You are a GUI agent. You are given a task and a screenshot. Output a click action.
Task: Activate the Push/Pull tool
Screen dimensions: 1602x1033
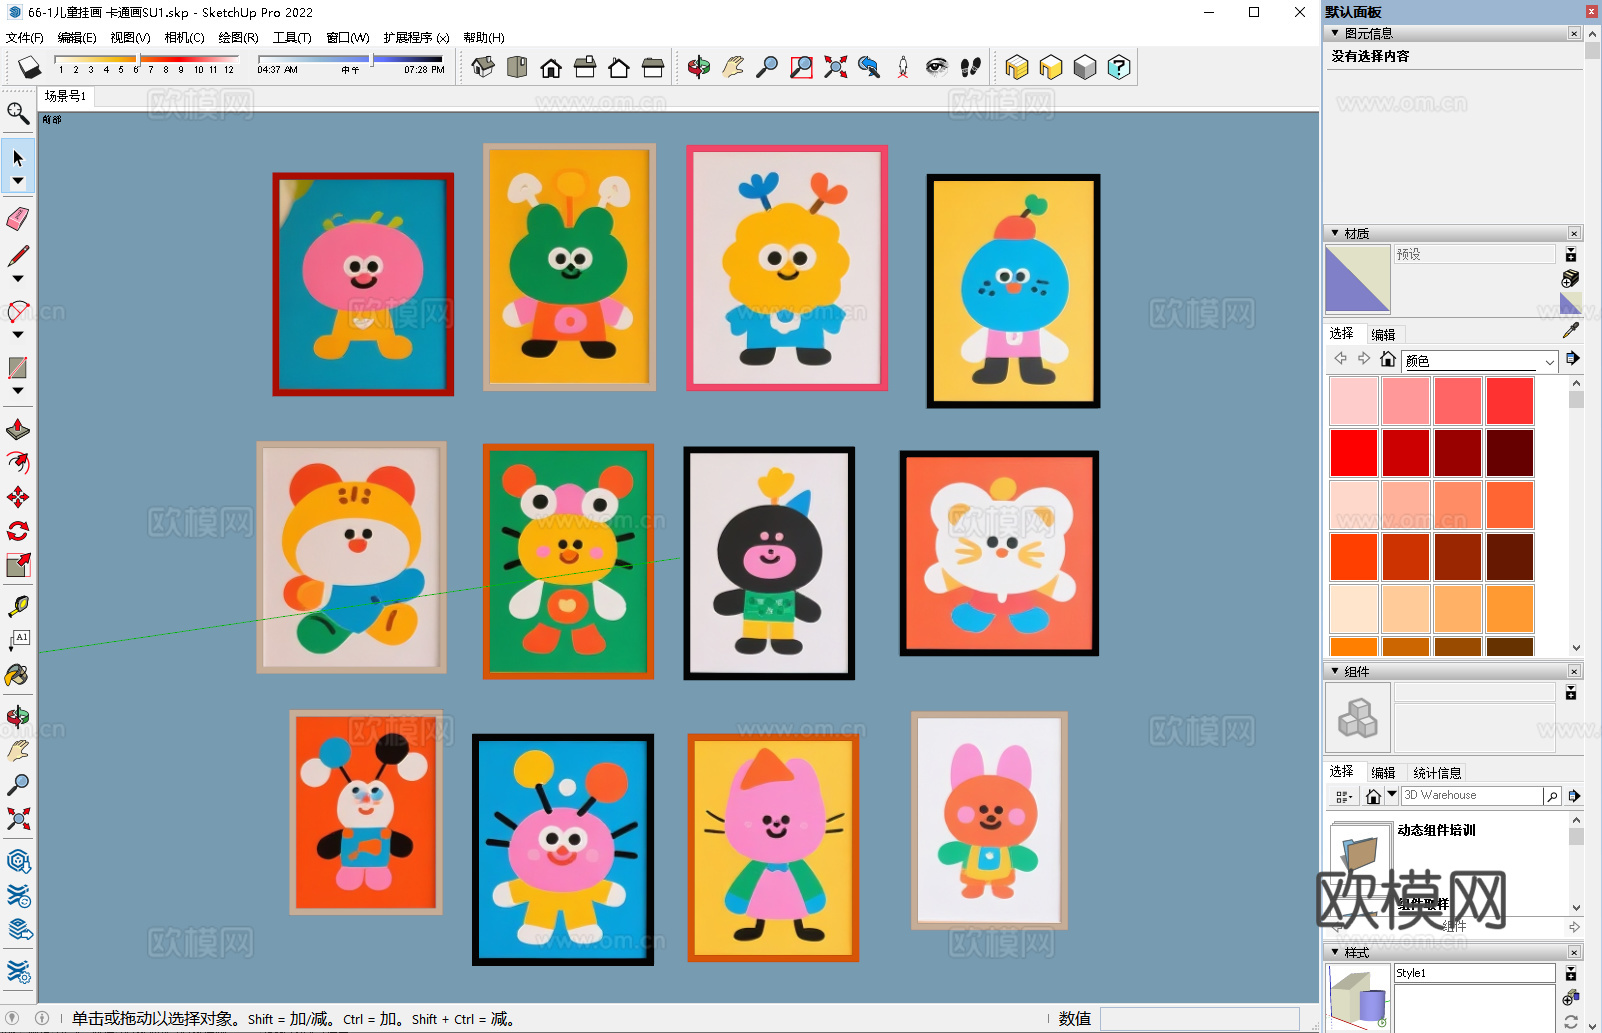pyautogui.click(x=18, y=430)
